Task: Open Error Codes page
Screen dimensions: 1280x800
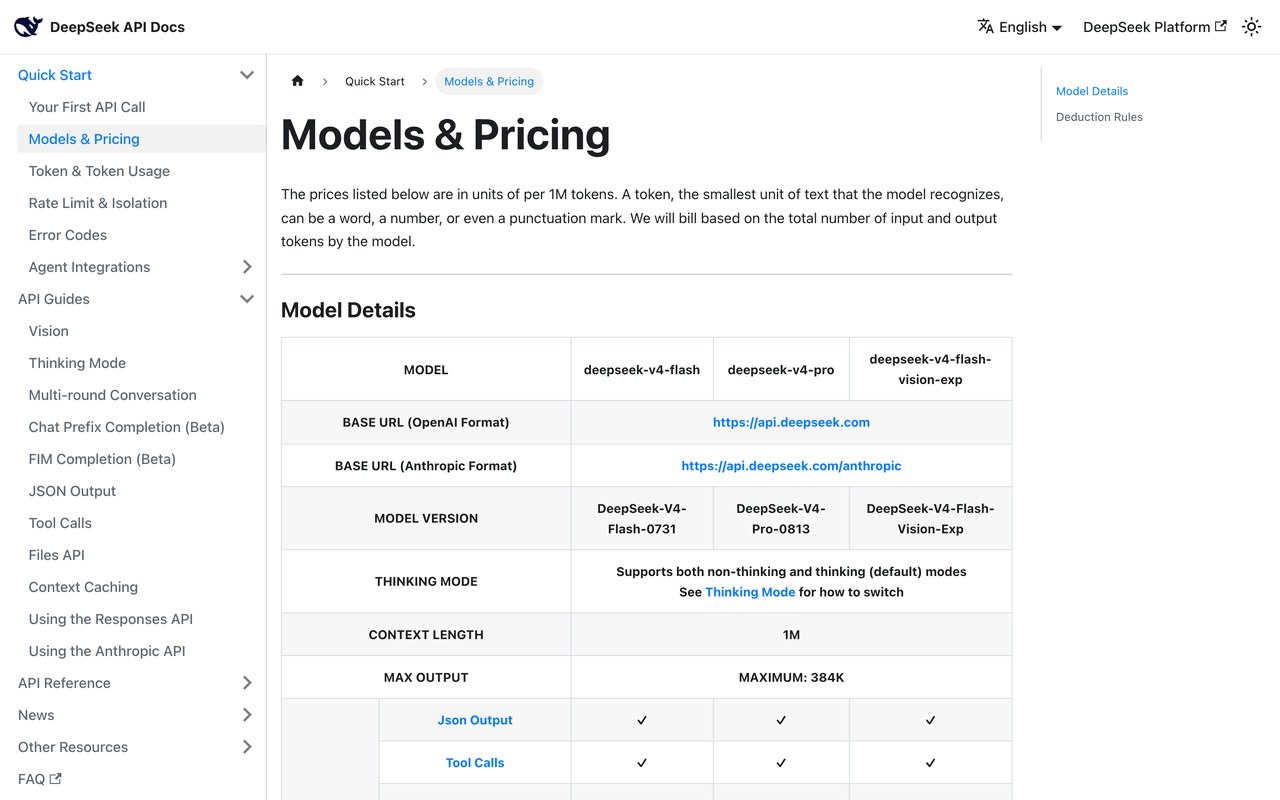Action: coord(68,235)
